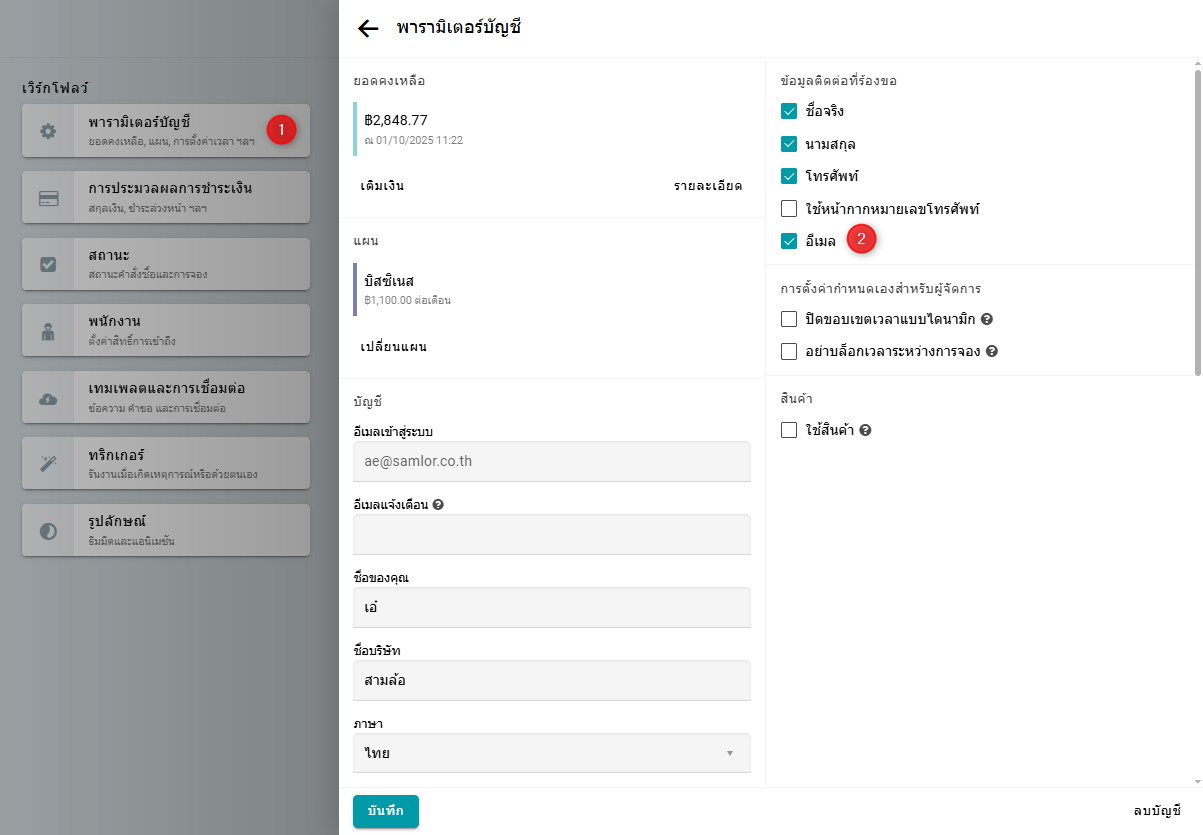Toggle the email contact field checkbox
The height and width of the screenshot is (835, 1203).
789,241
